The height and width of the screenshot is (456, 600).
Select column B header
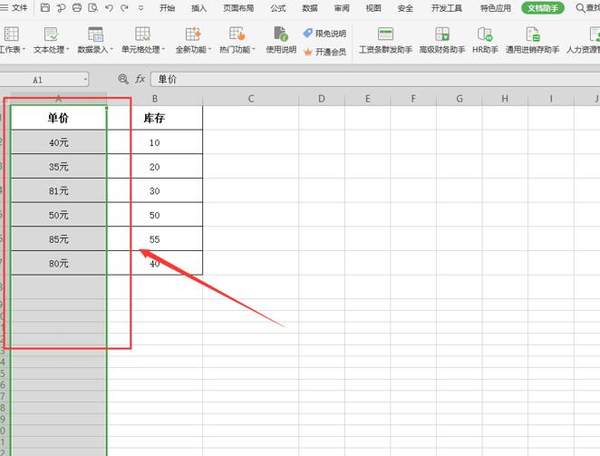(x=155, y=99)
